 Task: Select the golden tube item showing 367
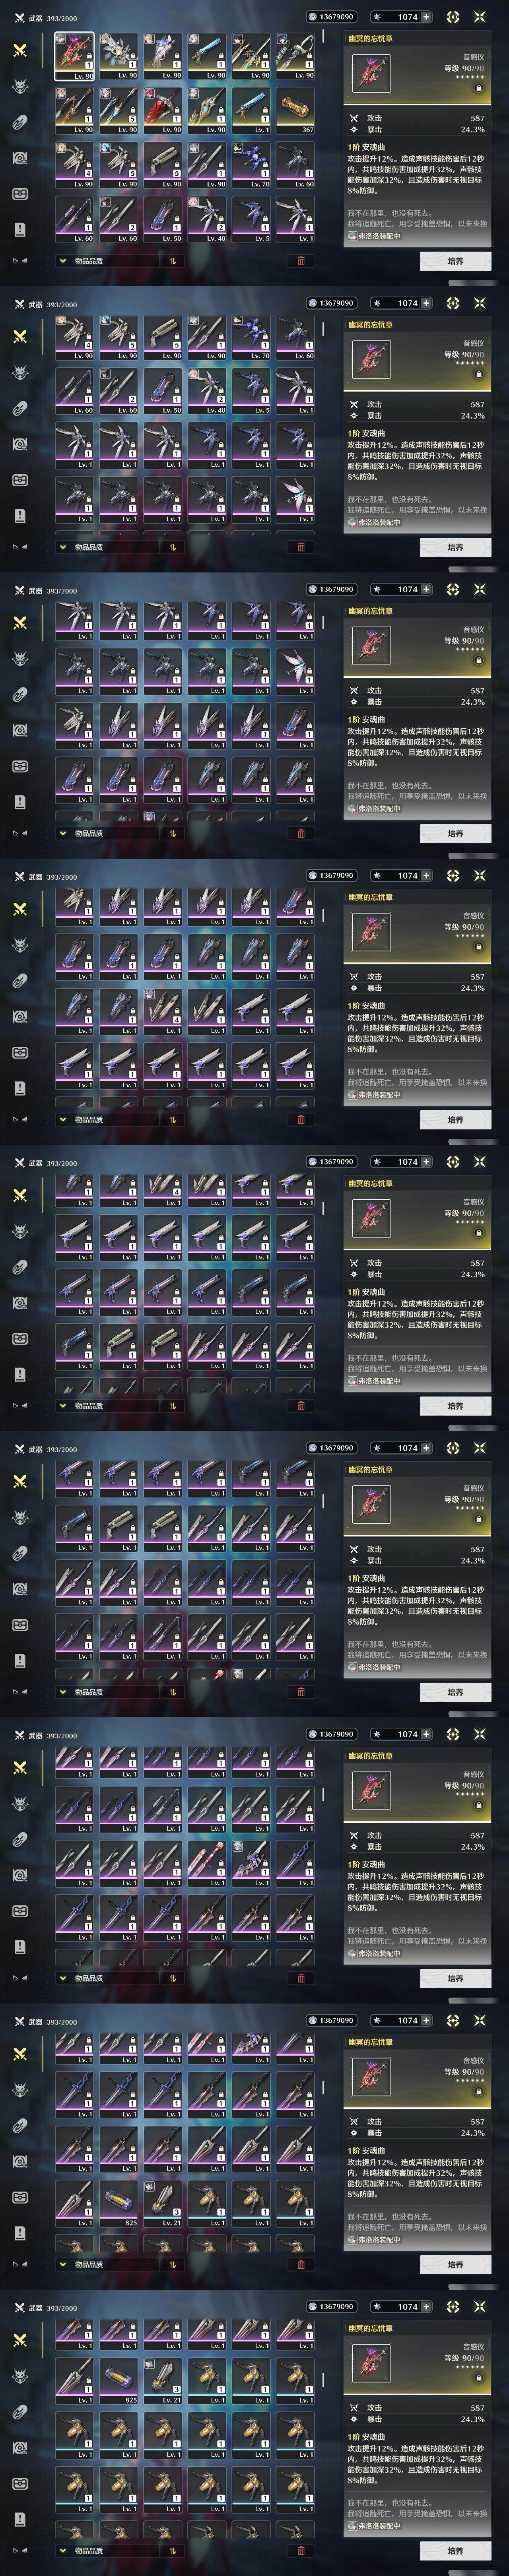click(294, 111)
